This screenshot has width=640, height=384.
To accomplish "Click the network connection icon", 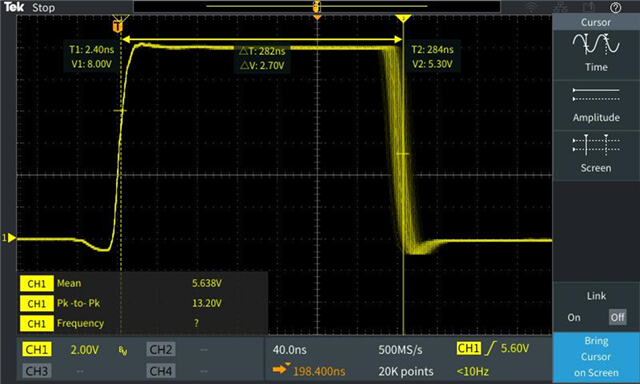I will pyautogui.click(x=560, y=7).
